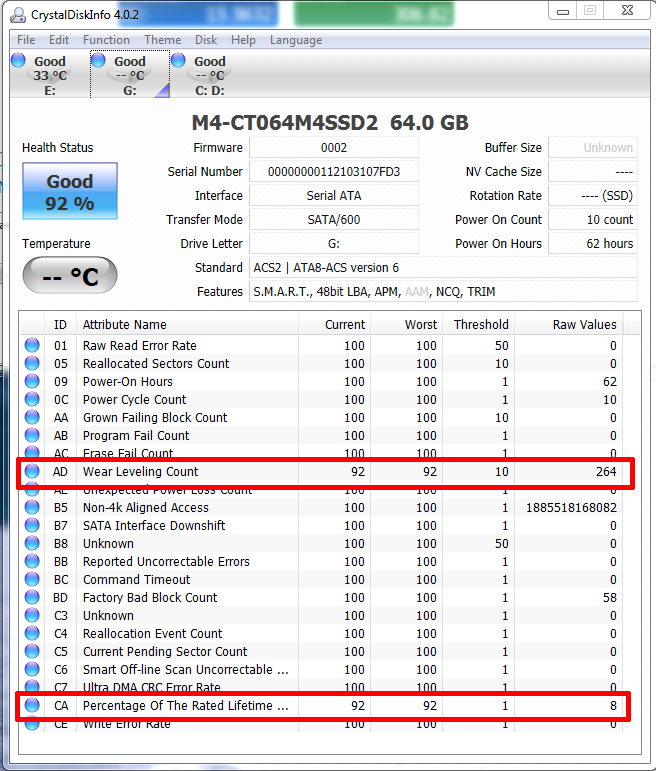Image resolution: width=656 pixels, height=771 pixels.
Task: Click the Features field listing S.M.A.R.T.
Action: click(443, 292)
